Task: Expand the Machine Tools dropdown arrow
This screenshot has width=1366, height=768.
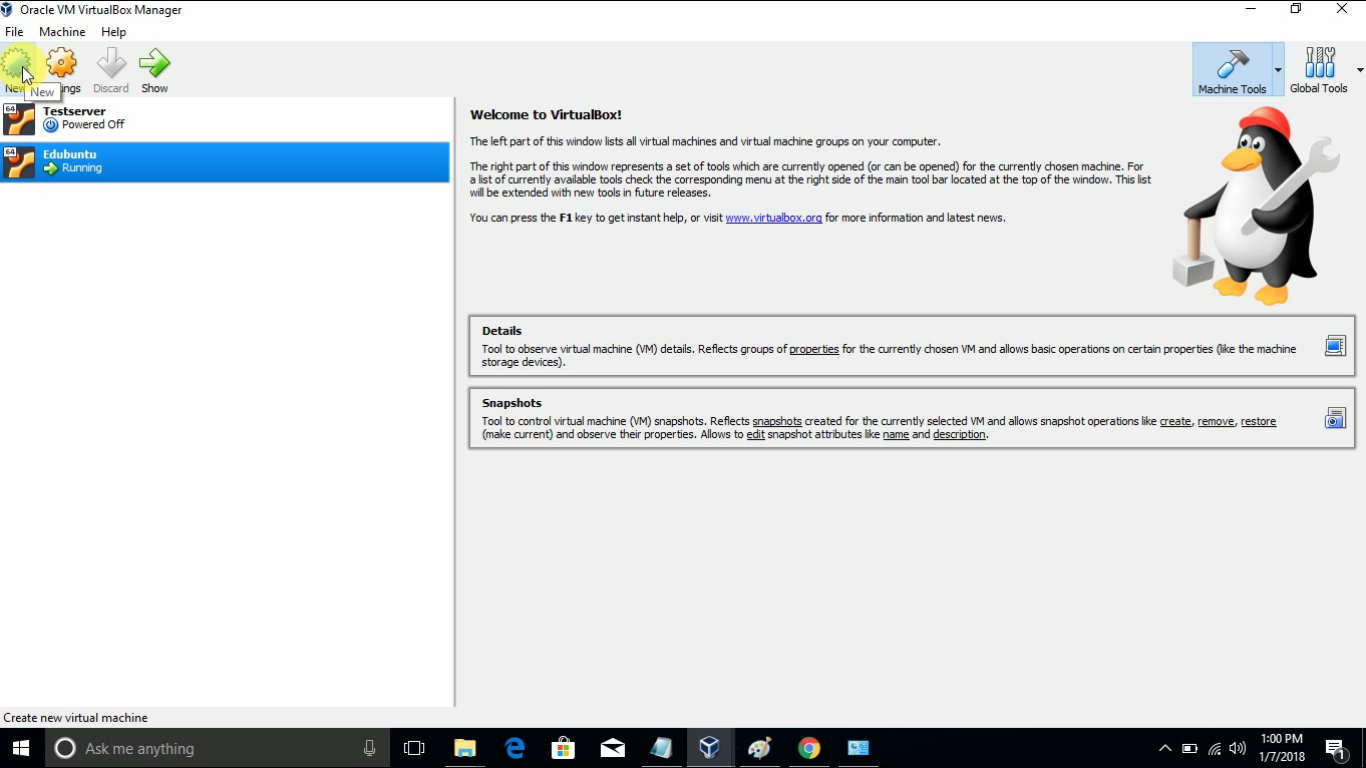Action: point(1278,70)
